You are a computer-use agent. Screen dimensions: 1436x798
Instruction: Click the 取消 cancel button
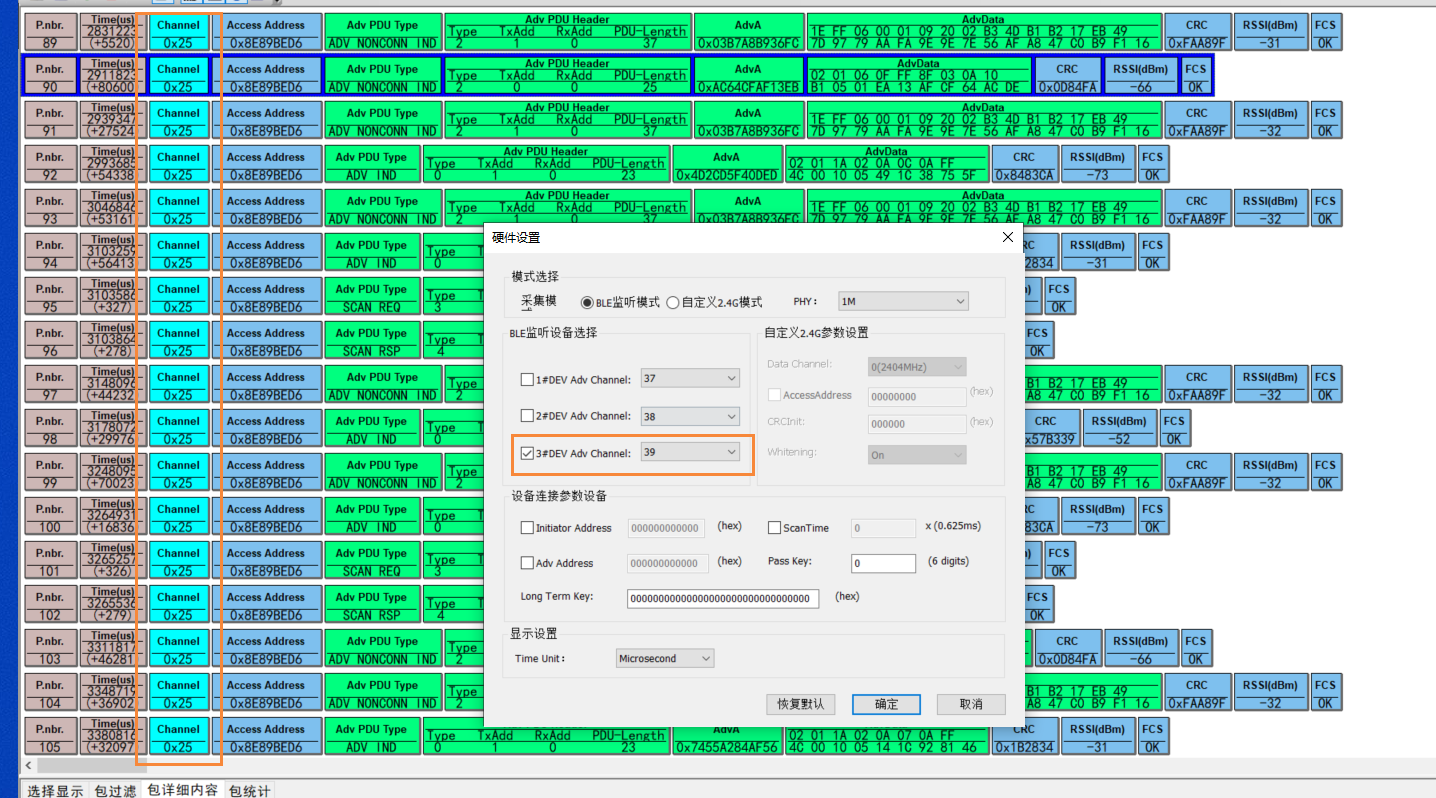tap(971, 704)
